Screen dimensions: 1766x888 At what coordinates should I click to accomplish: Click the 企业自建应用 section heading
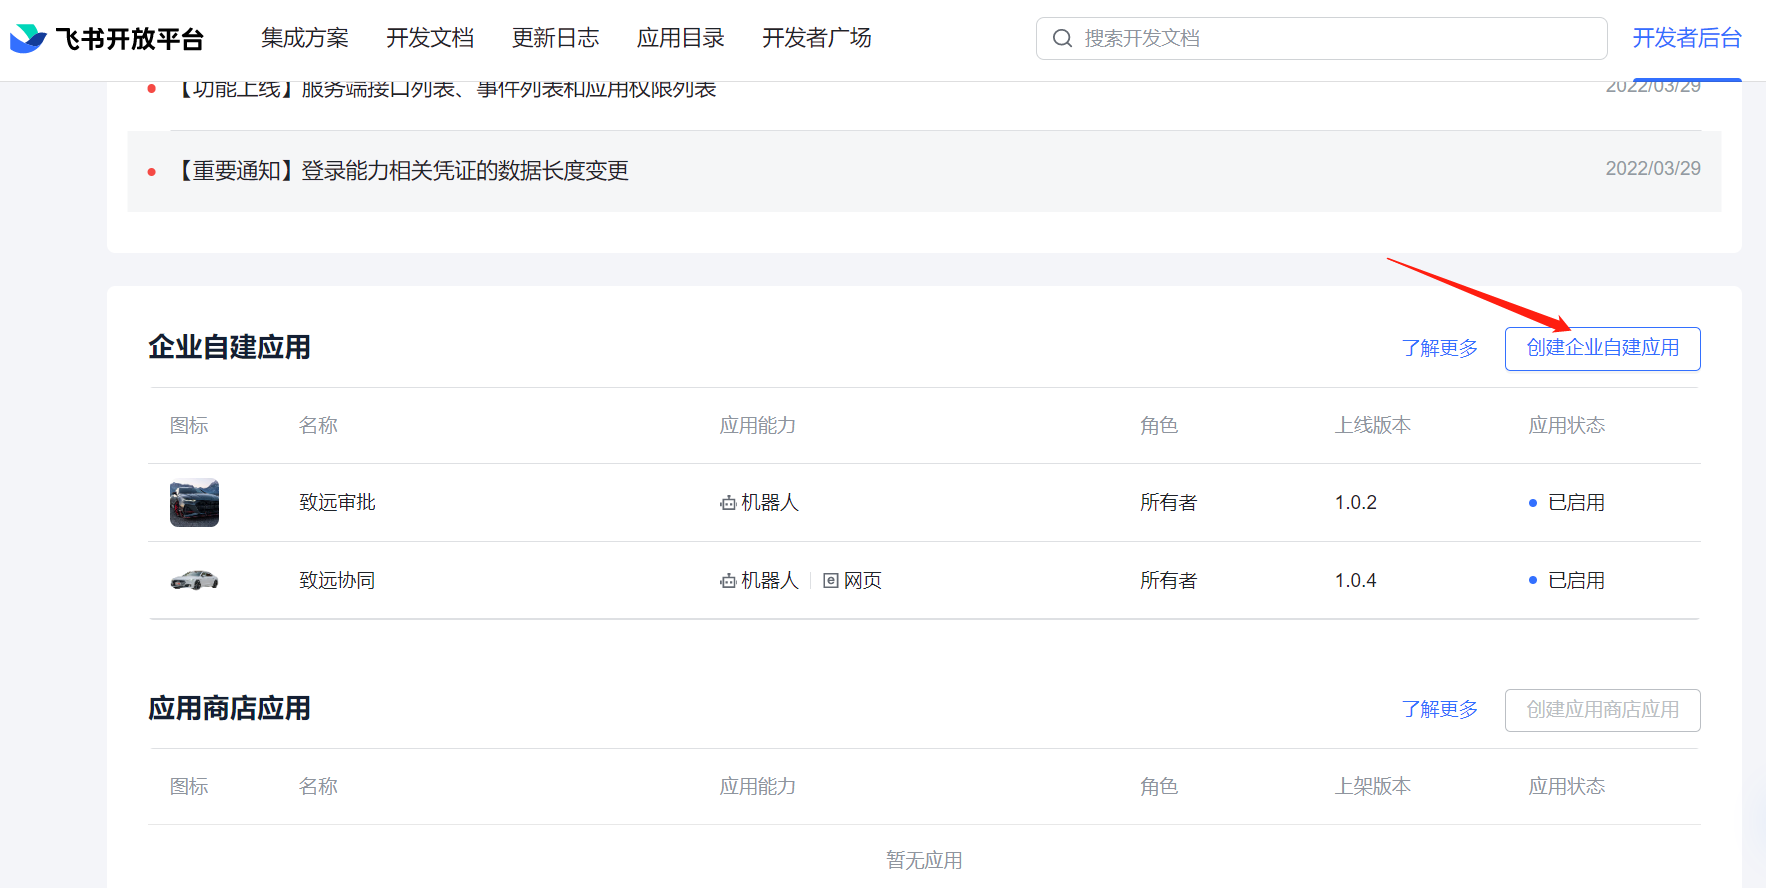click(x=229, y=347)
